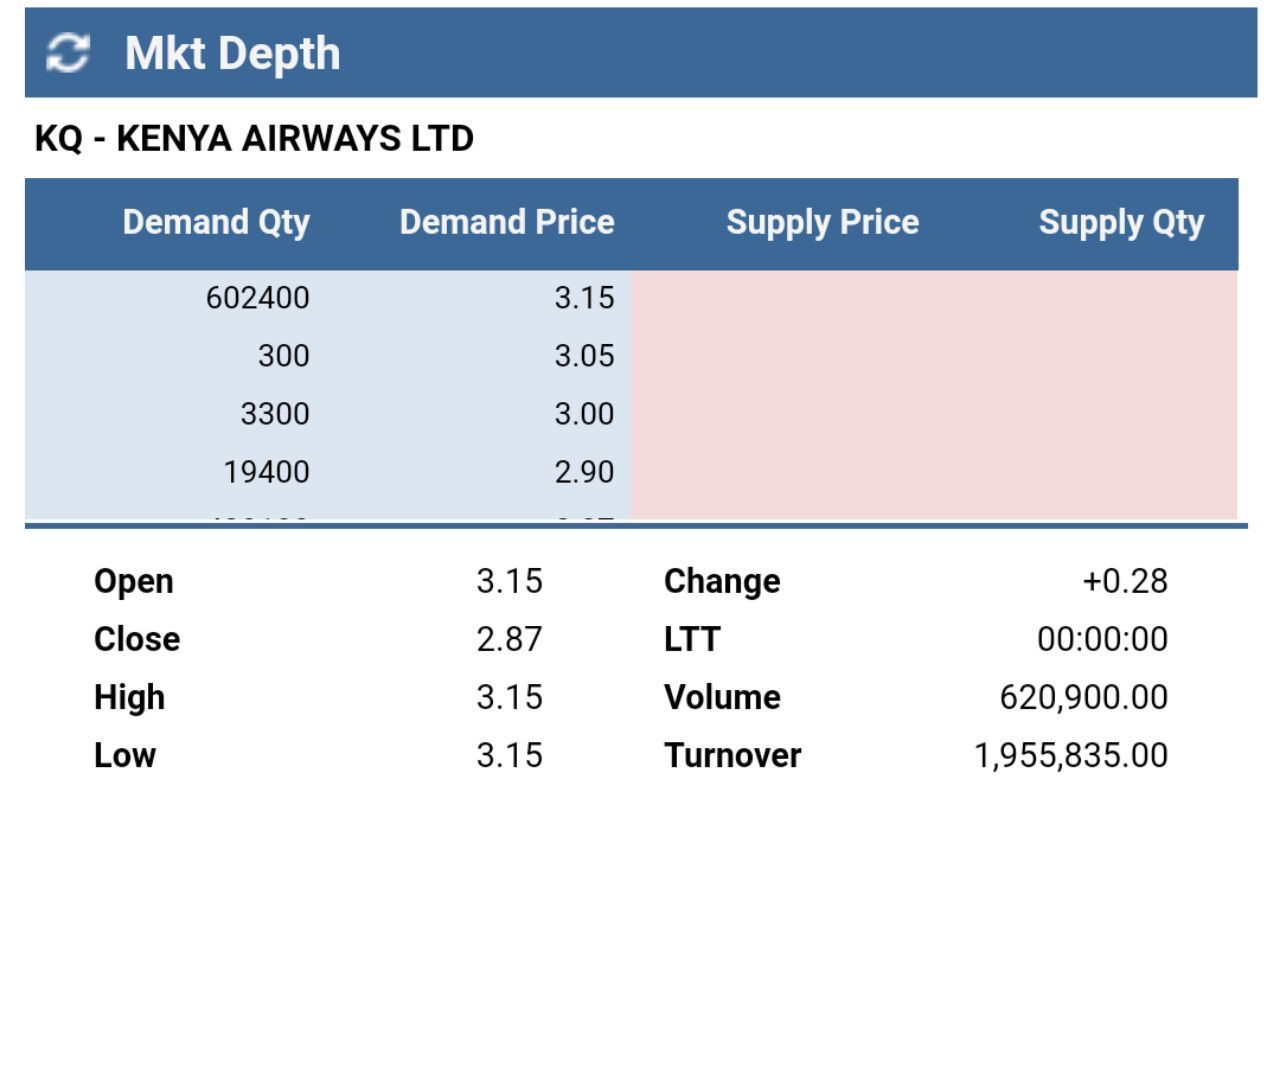Select the High label
This screenshot has height=1073, width=1280.
[x=129, y=698]
